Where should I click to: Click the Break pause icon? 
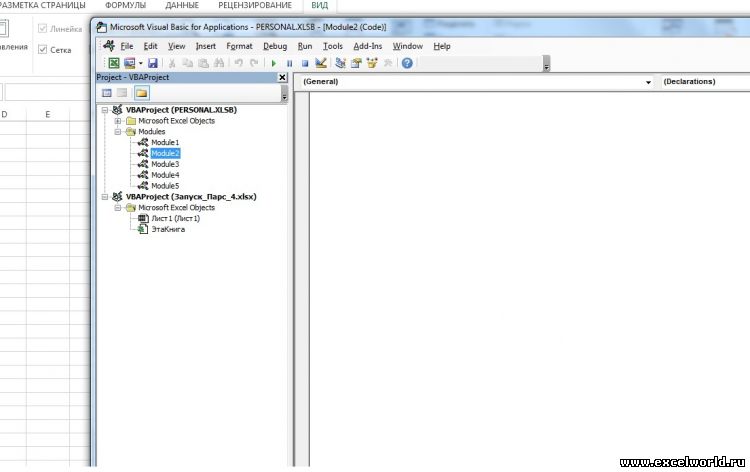click(x=290, y=63)
